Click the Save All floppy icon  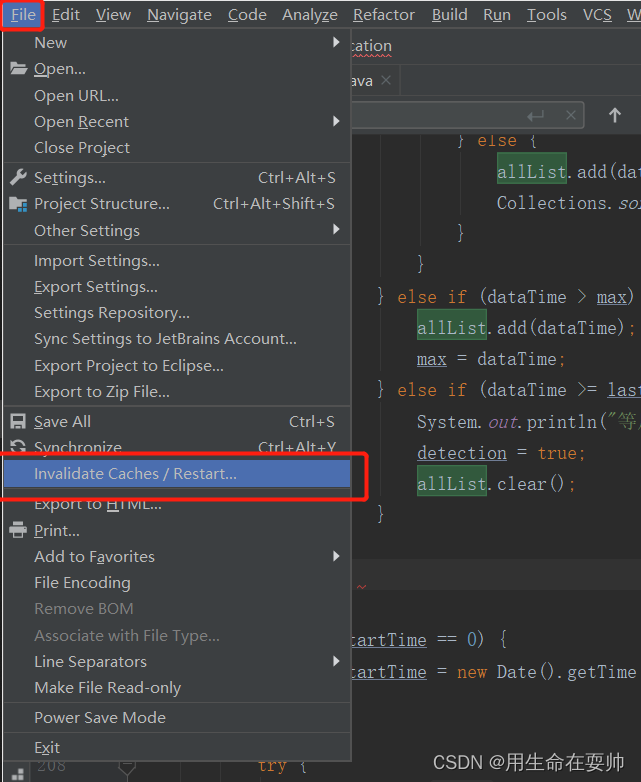[x=18, y=421]
